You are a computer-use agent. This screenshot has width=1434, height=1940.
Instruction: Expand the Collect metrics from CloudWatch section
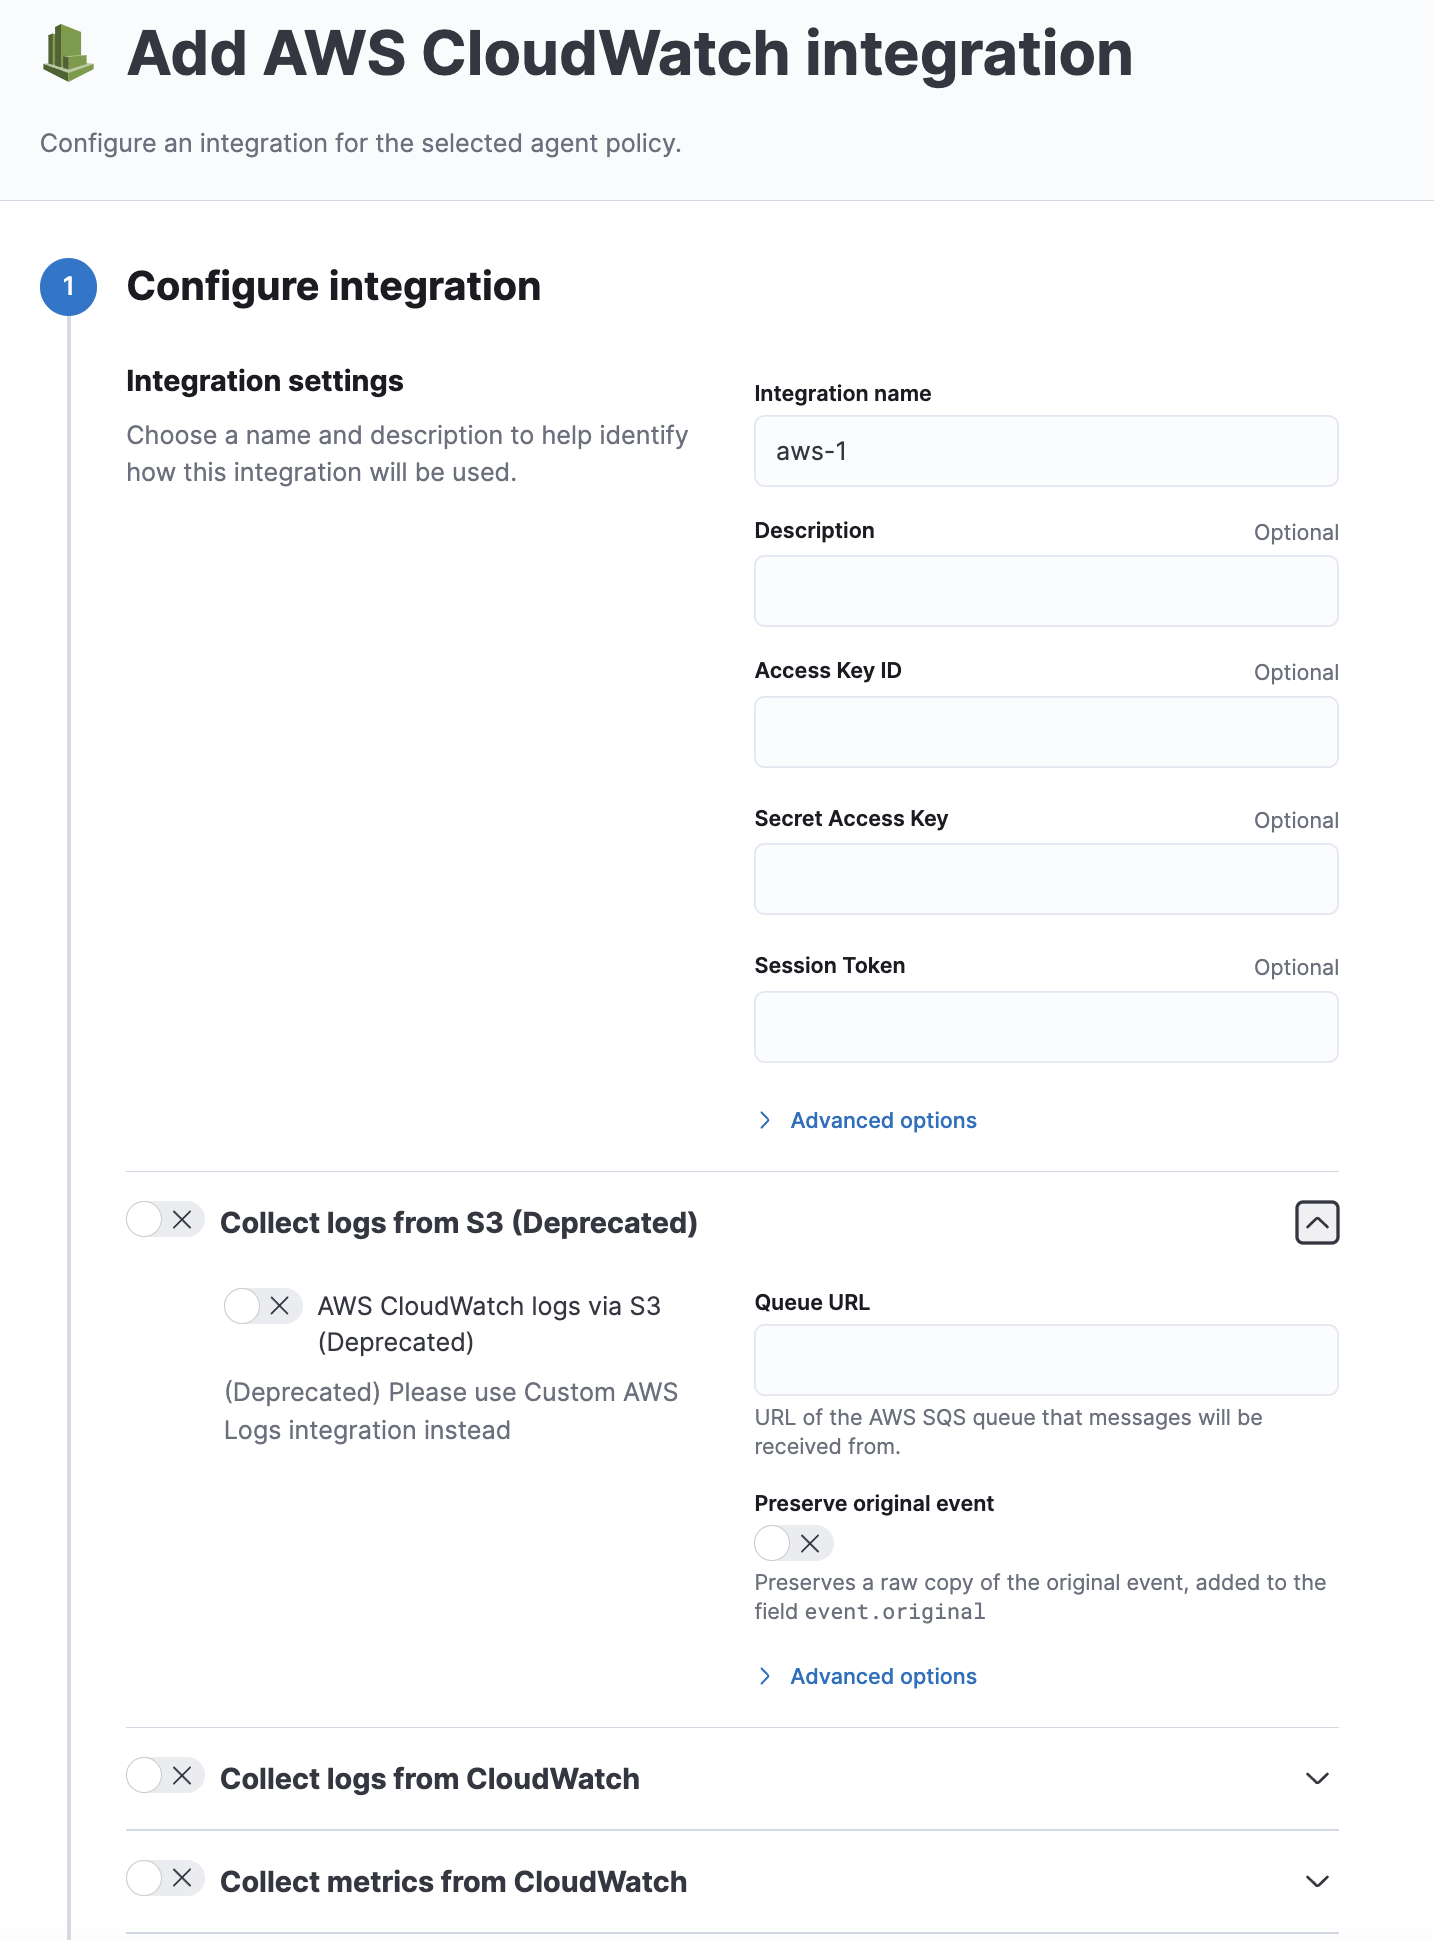pos(1317,1882)
